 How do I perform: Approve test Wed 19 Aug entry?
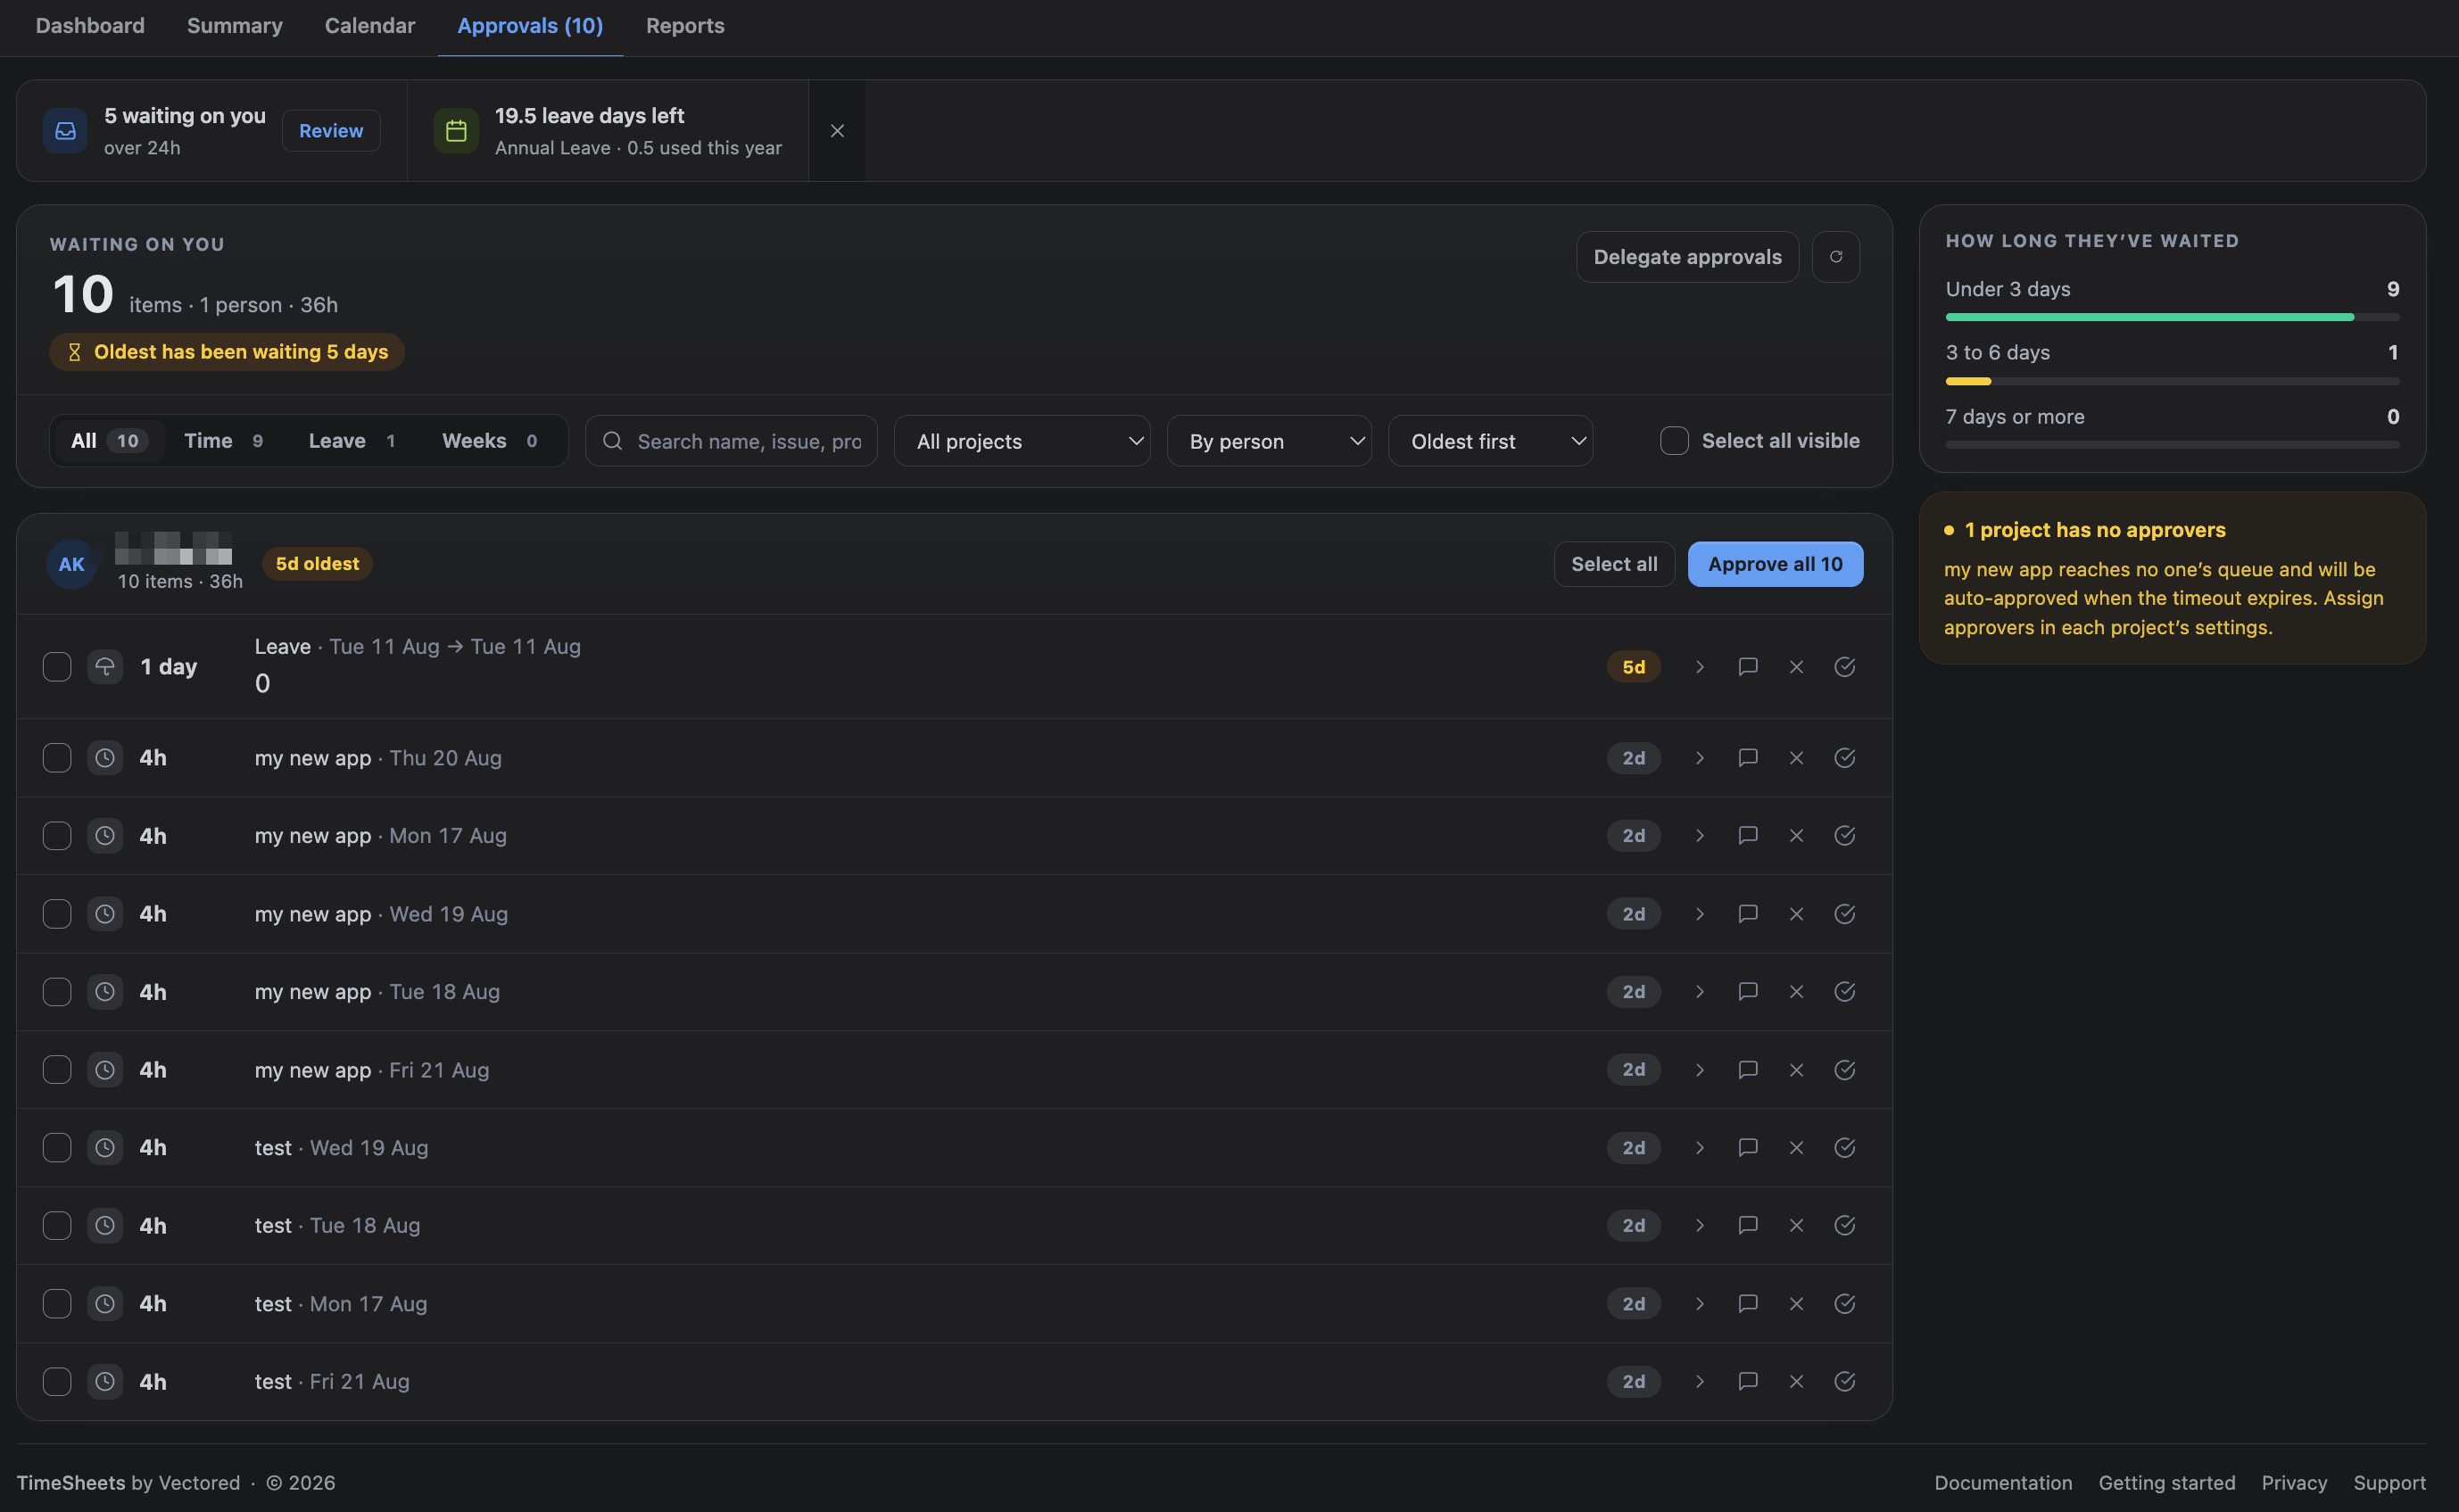1844,1148
